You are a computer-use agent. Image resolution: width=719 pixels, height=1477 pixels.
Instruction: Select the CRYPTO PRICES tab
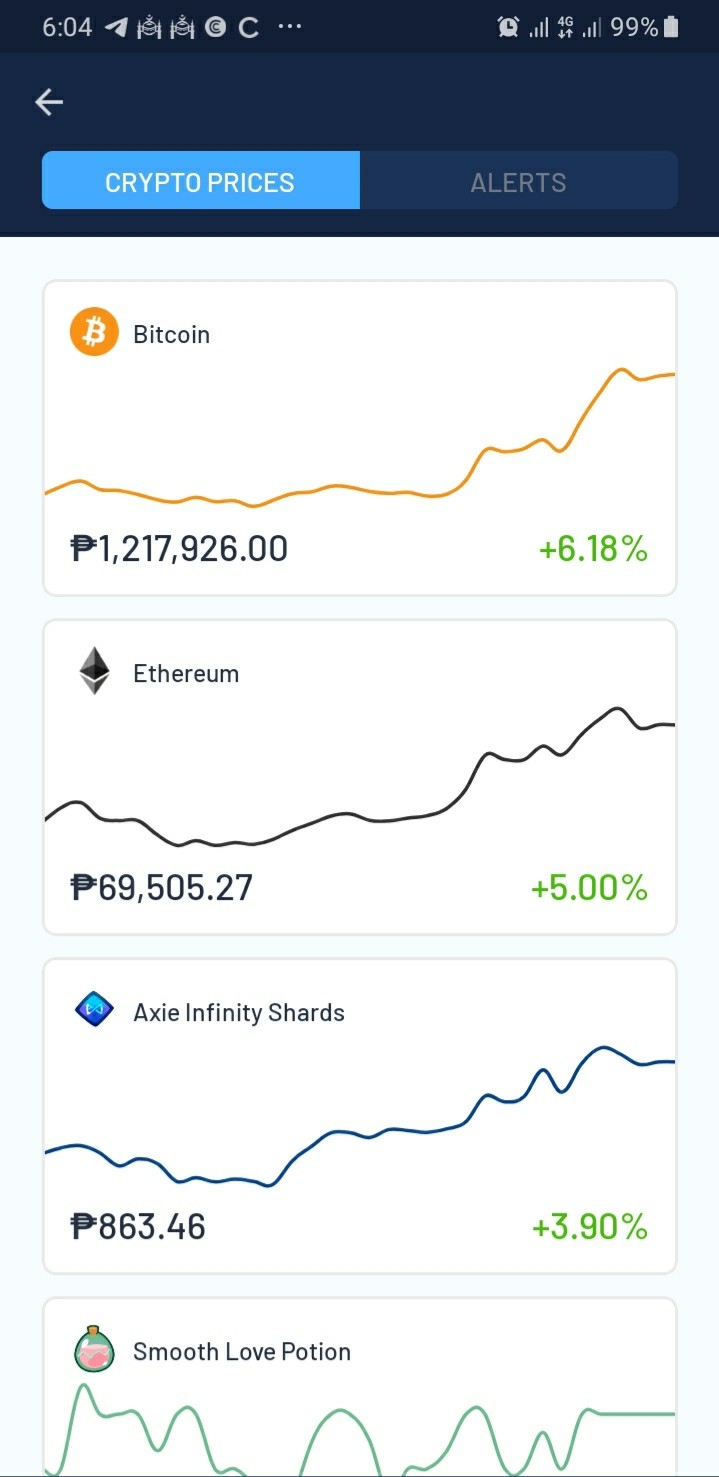200,181
